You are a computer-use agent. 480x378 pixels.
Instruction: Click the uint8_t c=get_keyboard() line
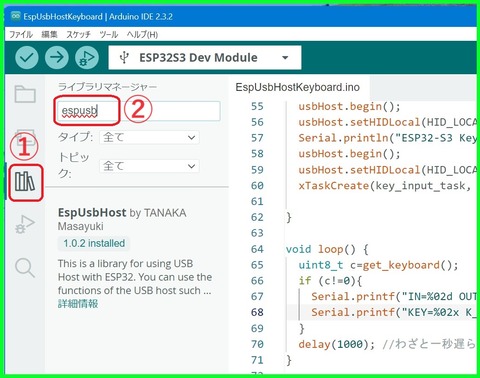(x=378, y=265)
